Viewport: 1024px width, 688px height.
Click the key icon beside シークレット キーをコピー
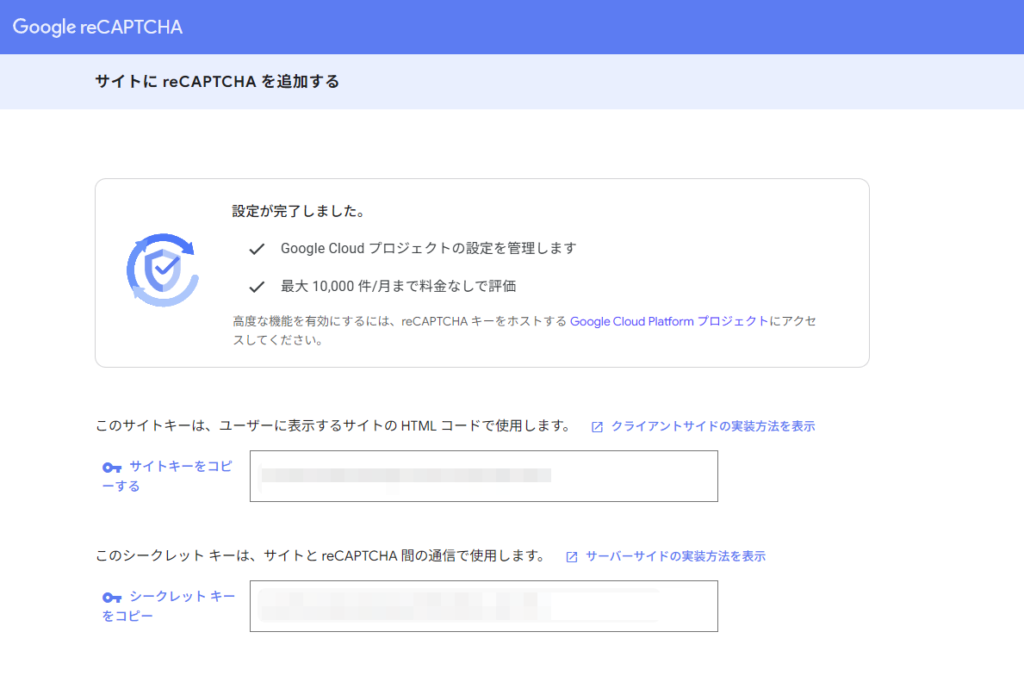[x=112, y=597]
